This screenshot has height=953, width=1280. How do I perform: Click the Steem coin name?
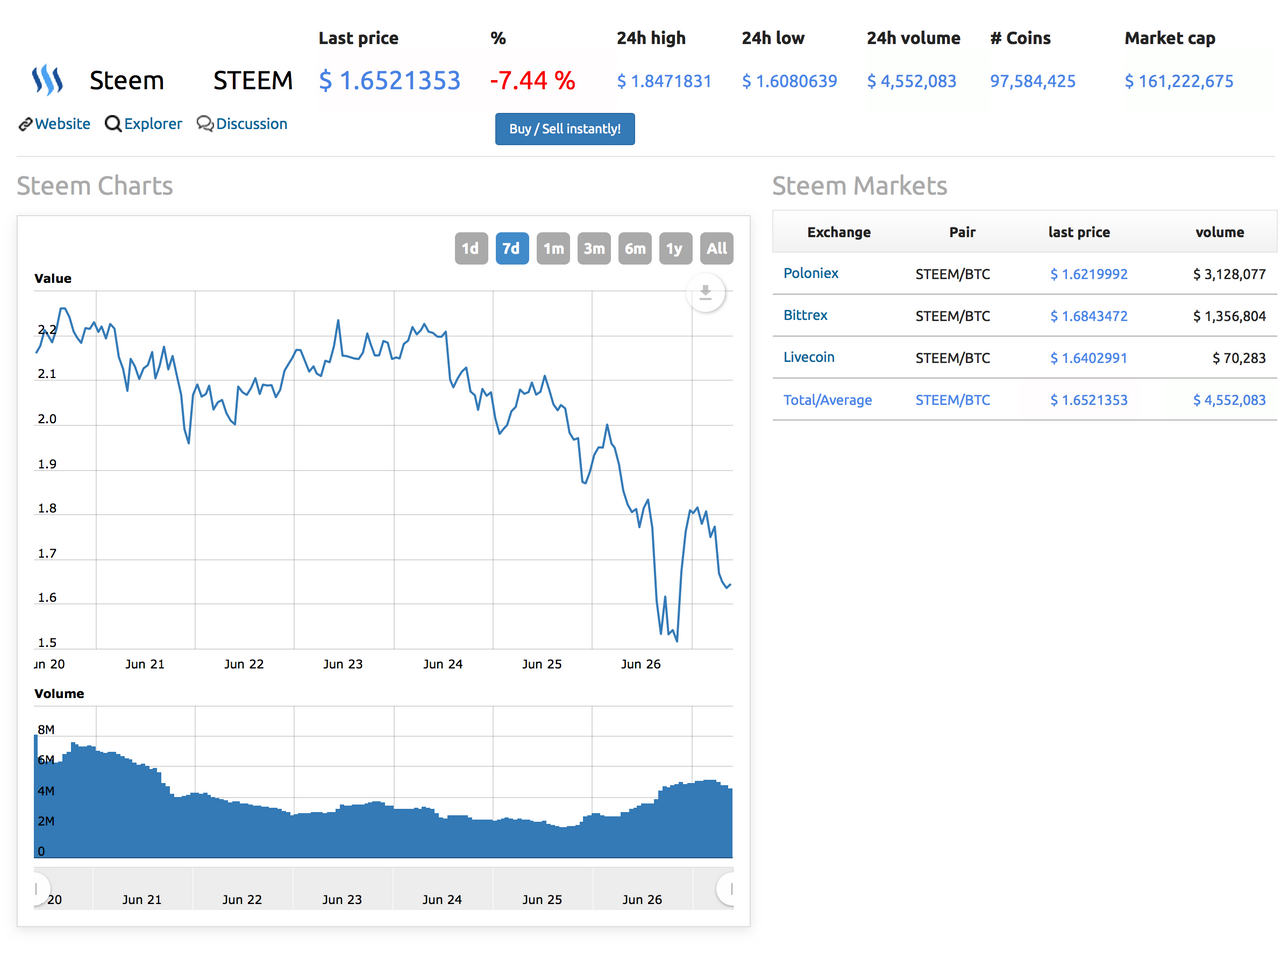click(127, 80)
